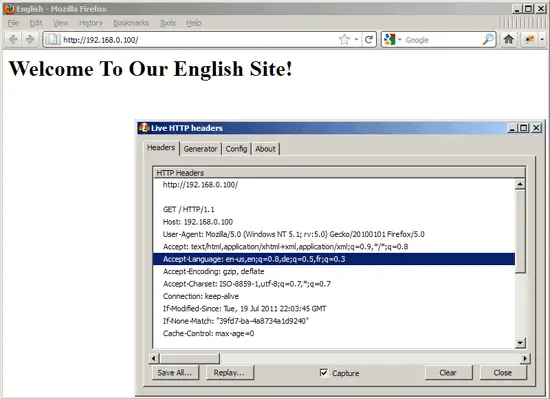Screen dimensions: 550x399
Task: Open the Edit menu
Action: (36, 23)
